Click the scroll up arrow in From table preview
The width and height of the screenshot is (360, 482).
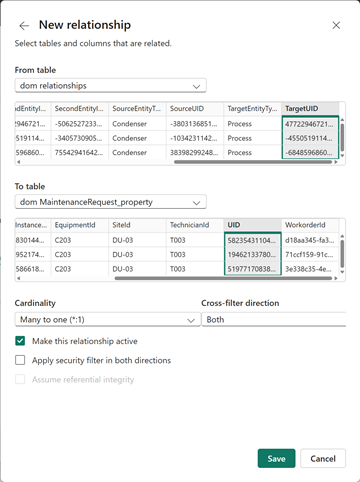tap(342, 119)
